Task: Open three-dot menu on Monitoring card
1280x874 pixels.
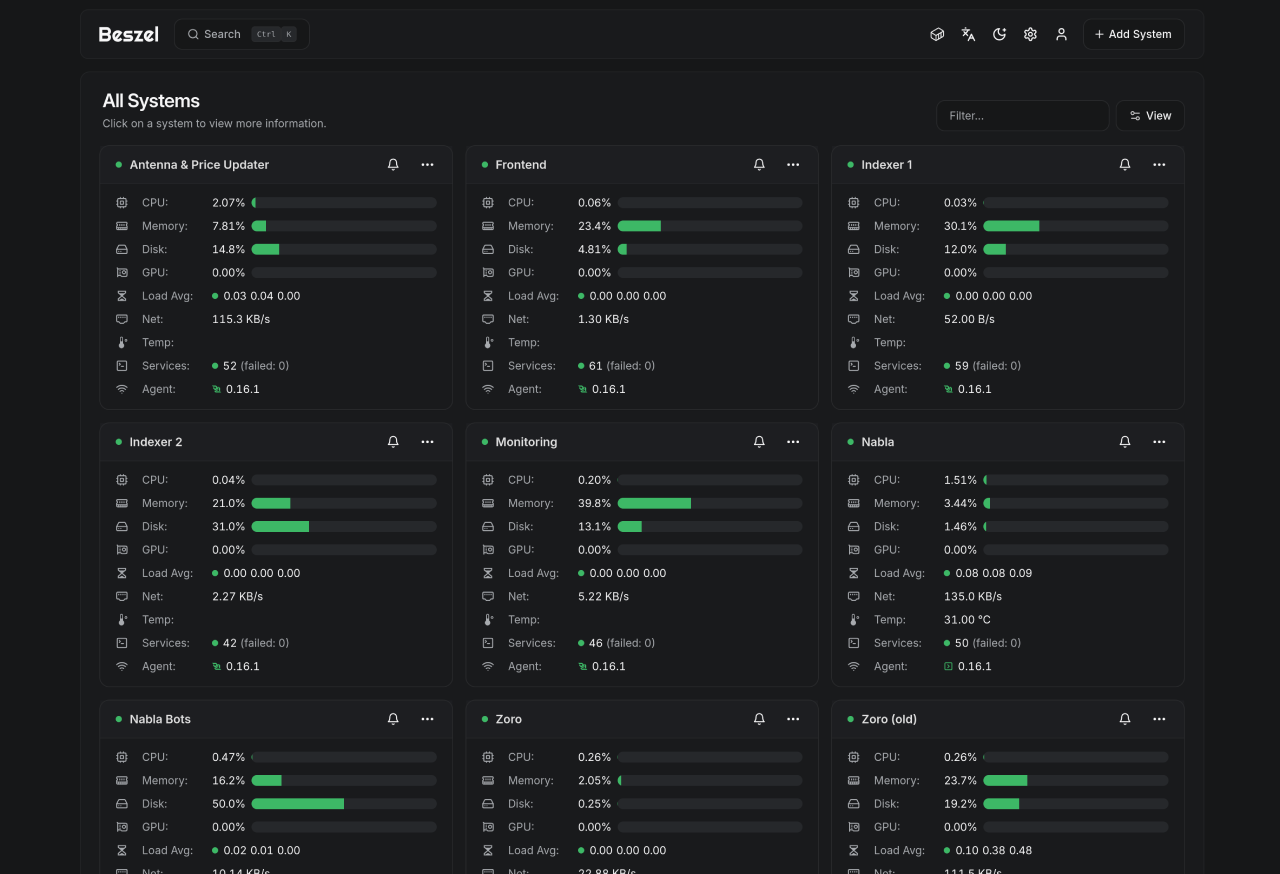Action: tap(793, 442)
